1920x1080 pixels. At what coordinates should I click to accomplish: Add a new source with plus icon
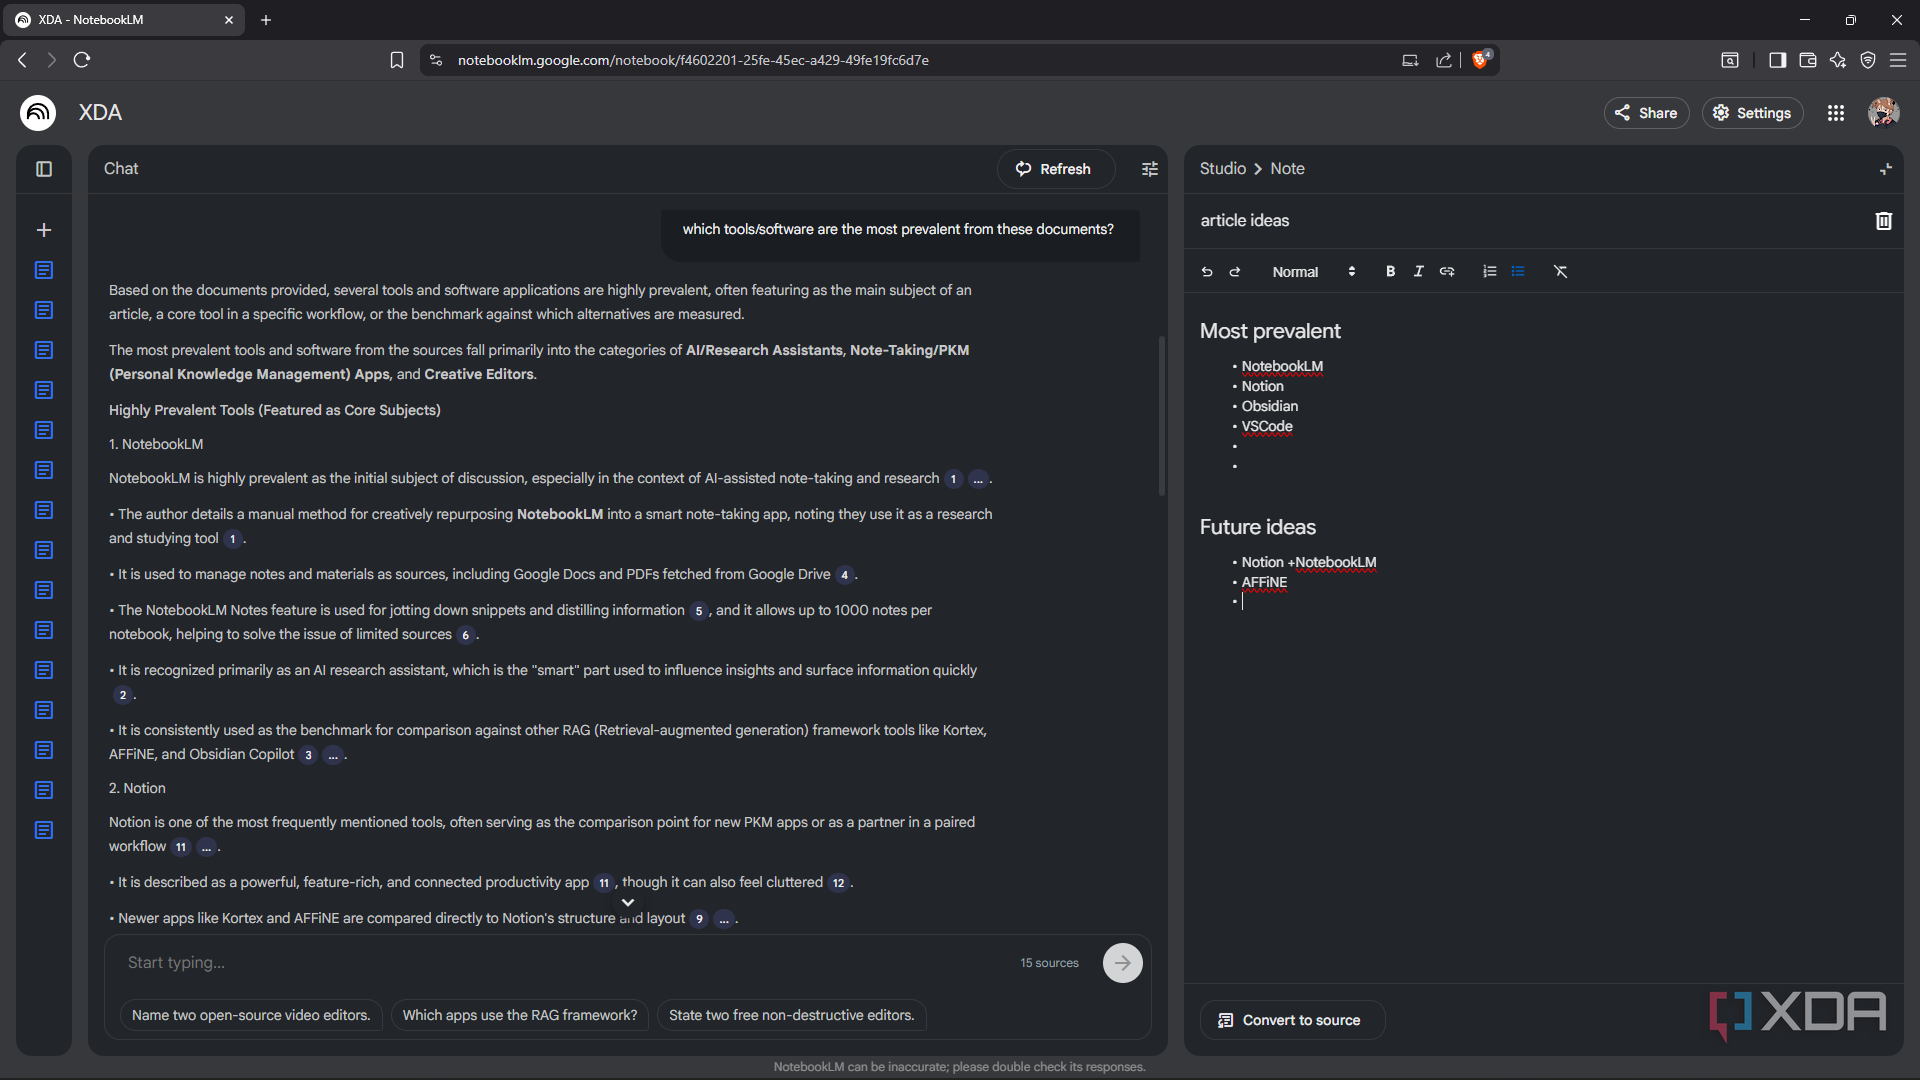click(x=44, y=230)
